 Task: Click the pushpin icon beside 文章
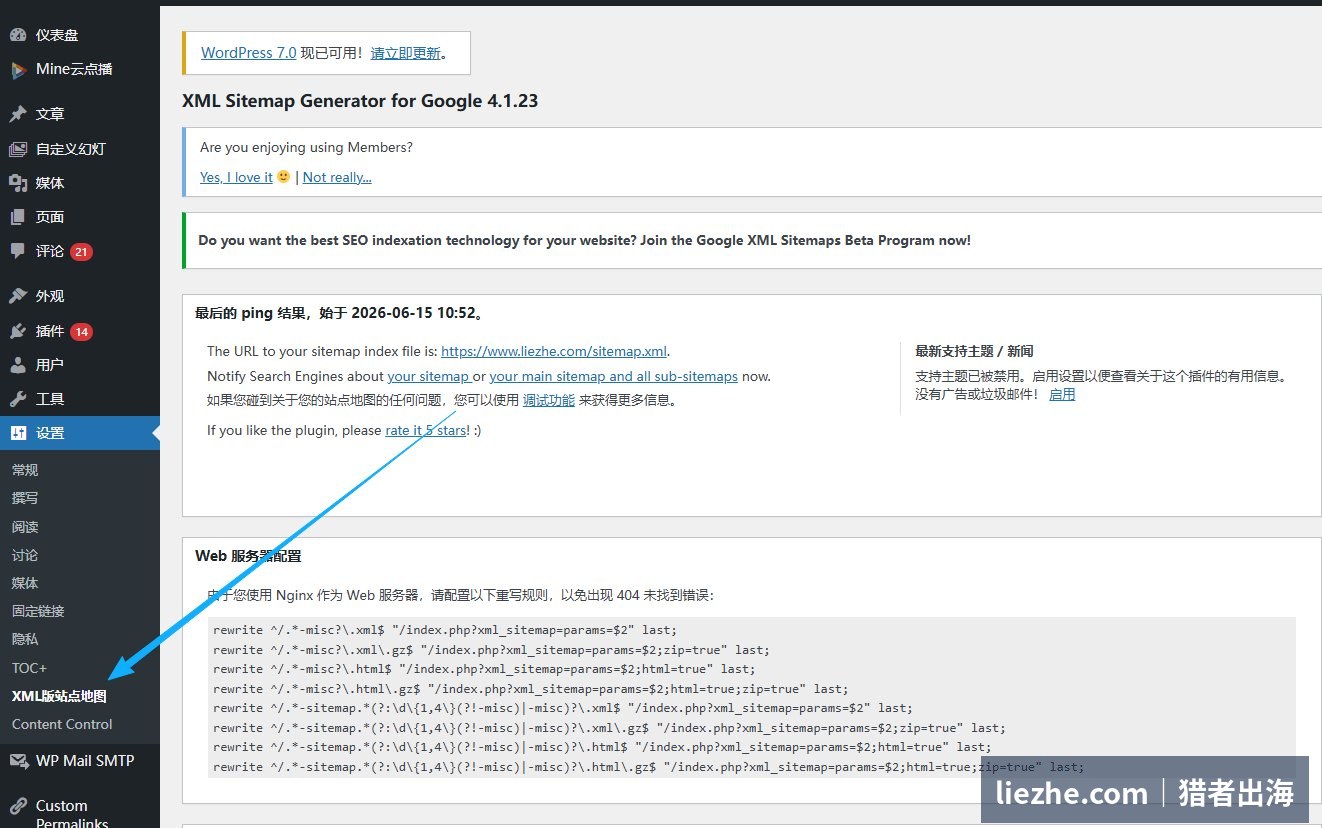coord(18,114)
